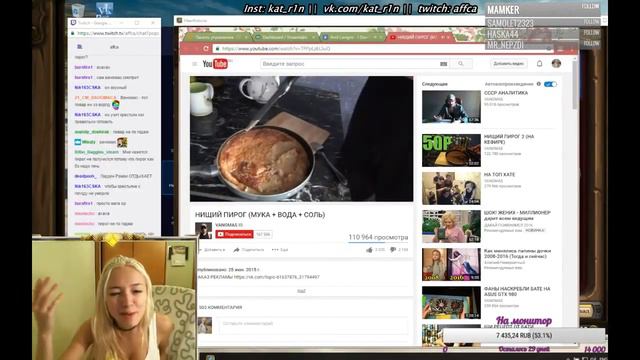Screen dimensions: 640x360
Task: Like the video with the thumbs-up icon
Action: click(x=369, y=249)
